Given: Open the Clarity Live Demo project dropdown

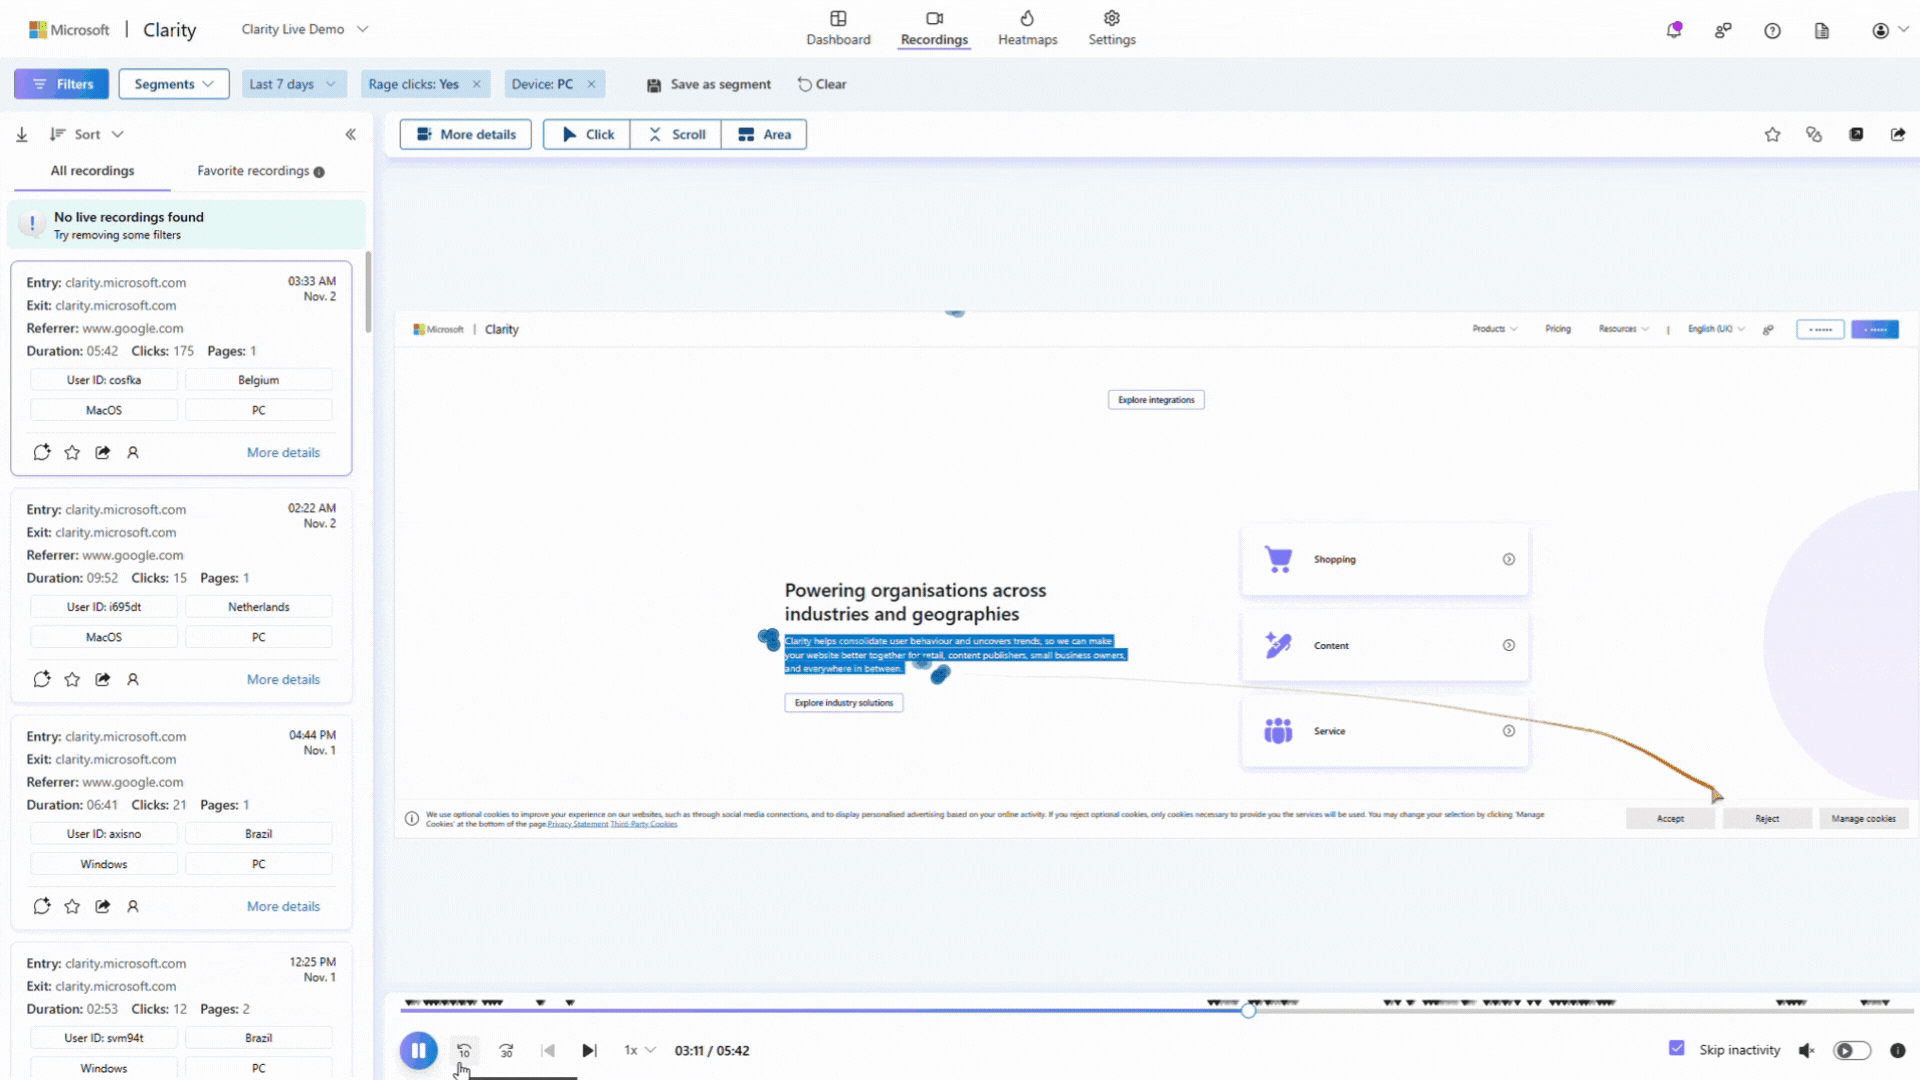Looking at the screenshot, I should 304,29.
